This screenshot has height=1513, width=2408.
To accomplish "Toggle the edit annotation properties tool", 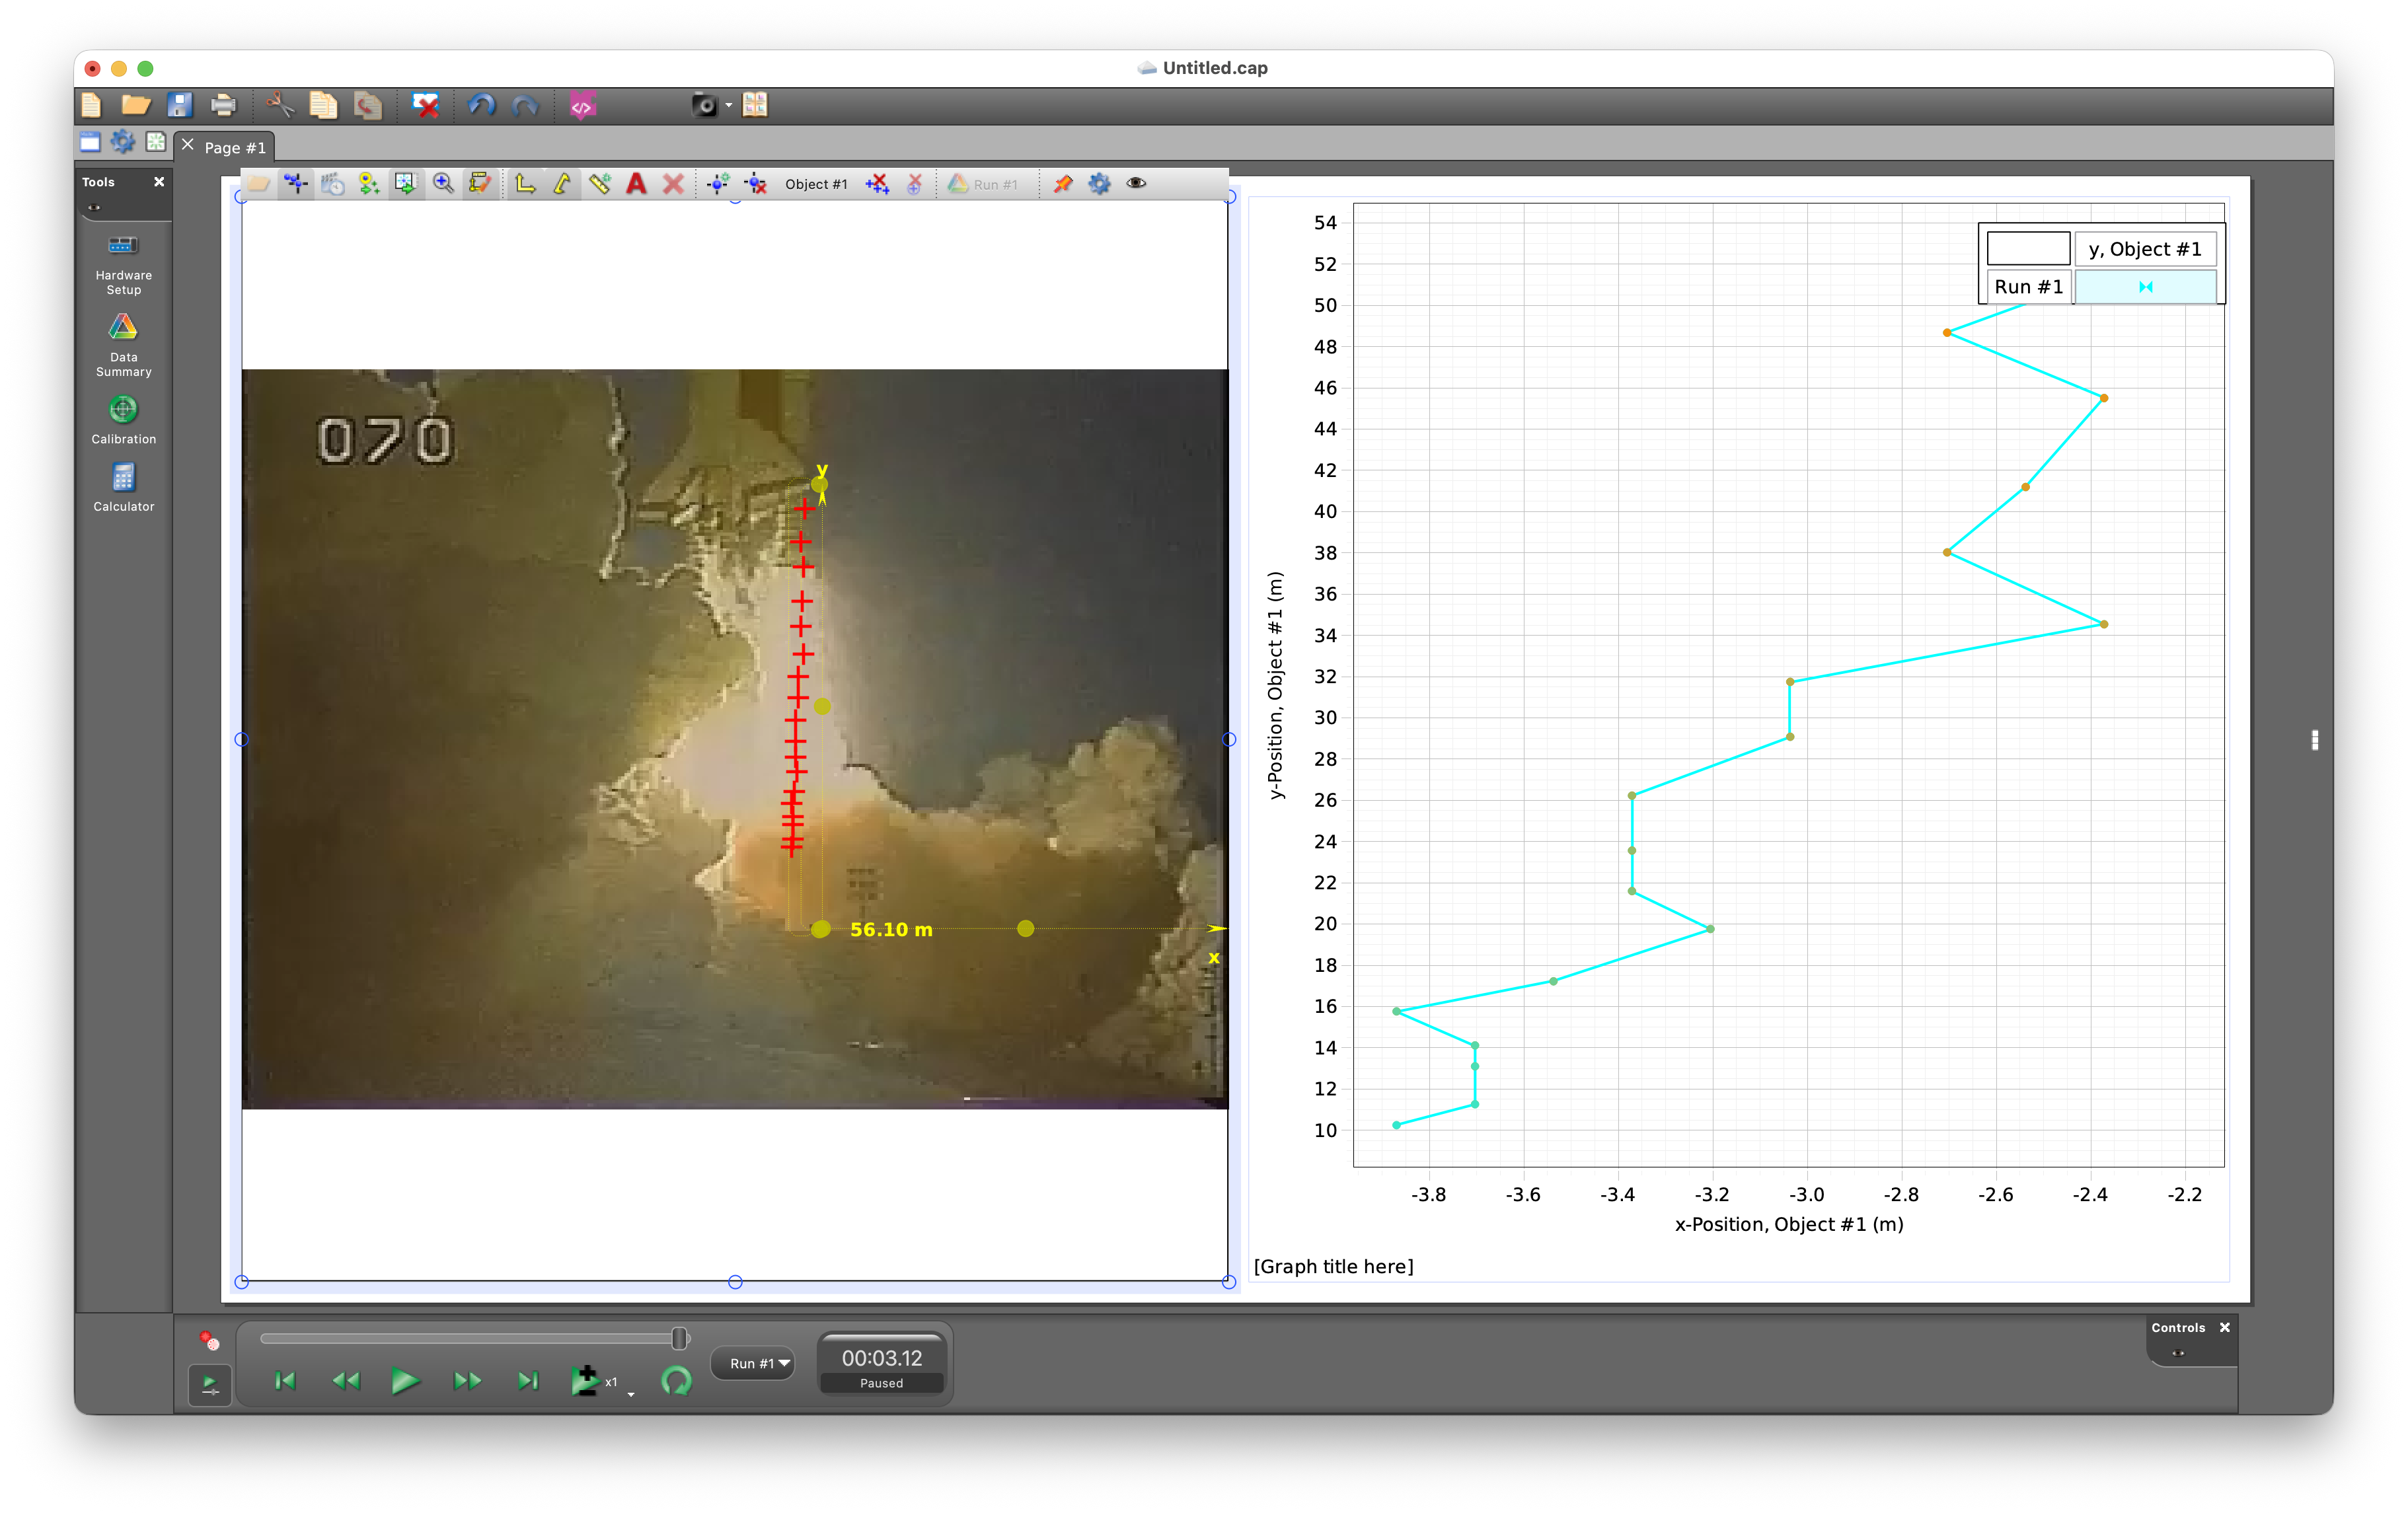I will [x=480, y=184].
